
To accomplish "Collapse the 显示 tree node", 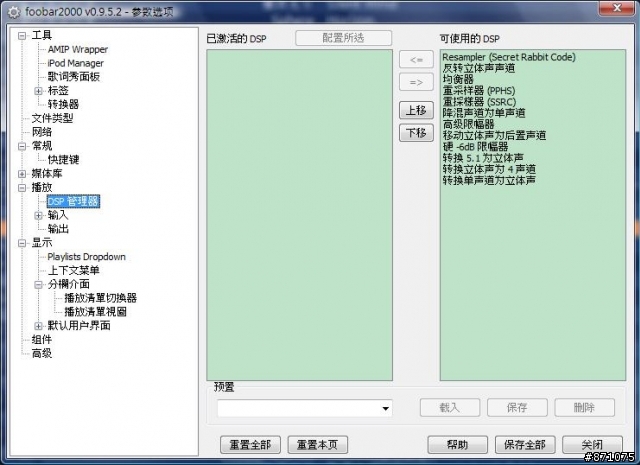I will point(22,243).
